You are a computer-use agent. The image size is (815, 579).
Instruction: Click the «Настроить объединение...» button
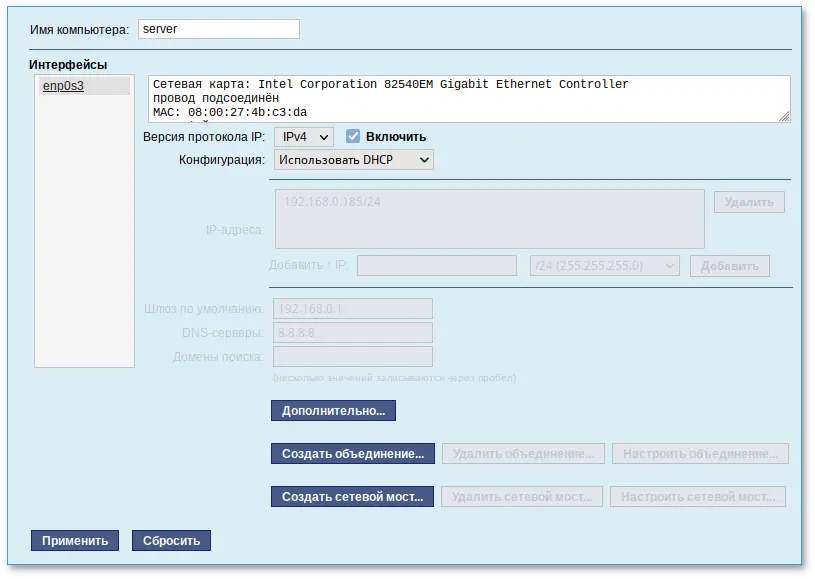tap(697, 453)
